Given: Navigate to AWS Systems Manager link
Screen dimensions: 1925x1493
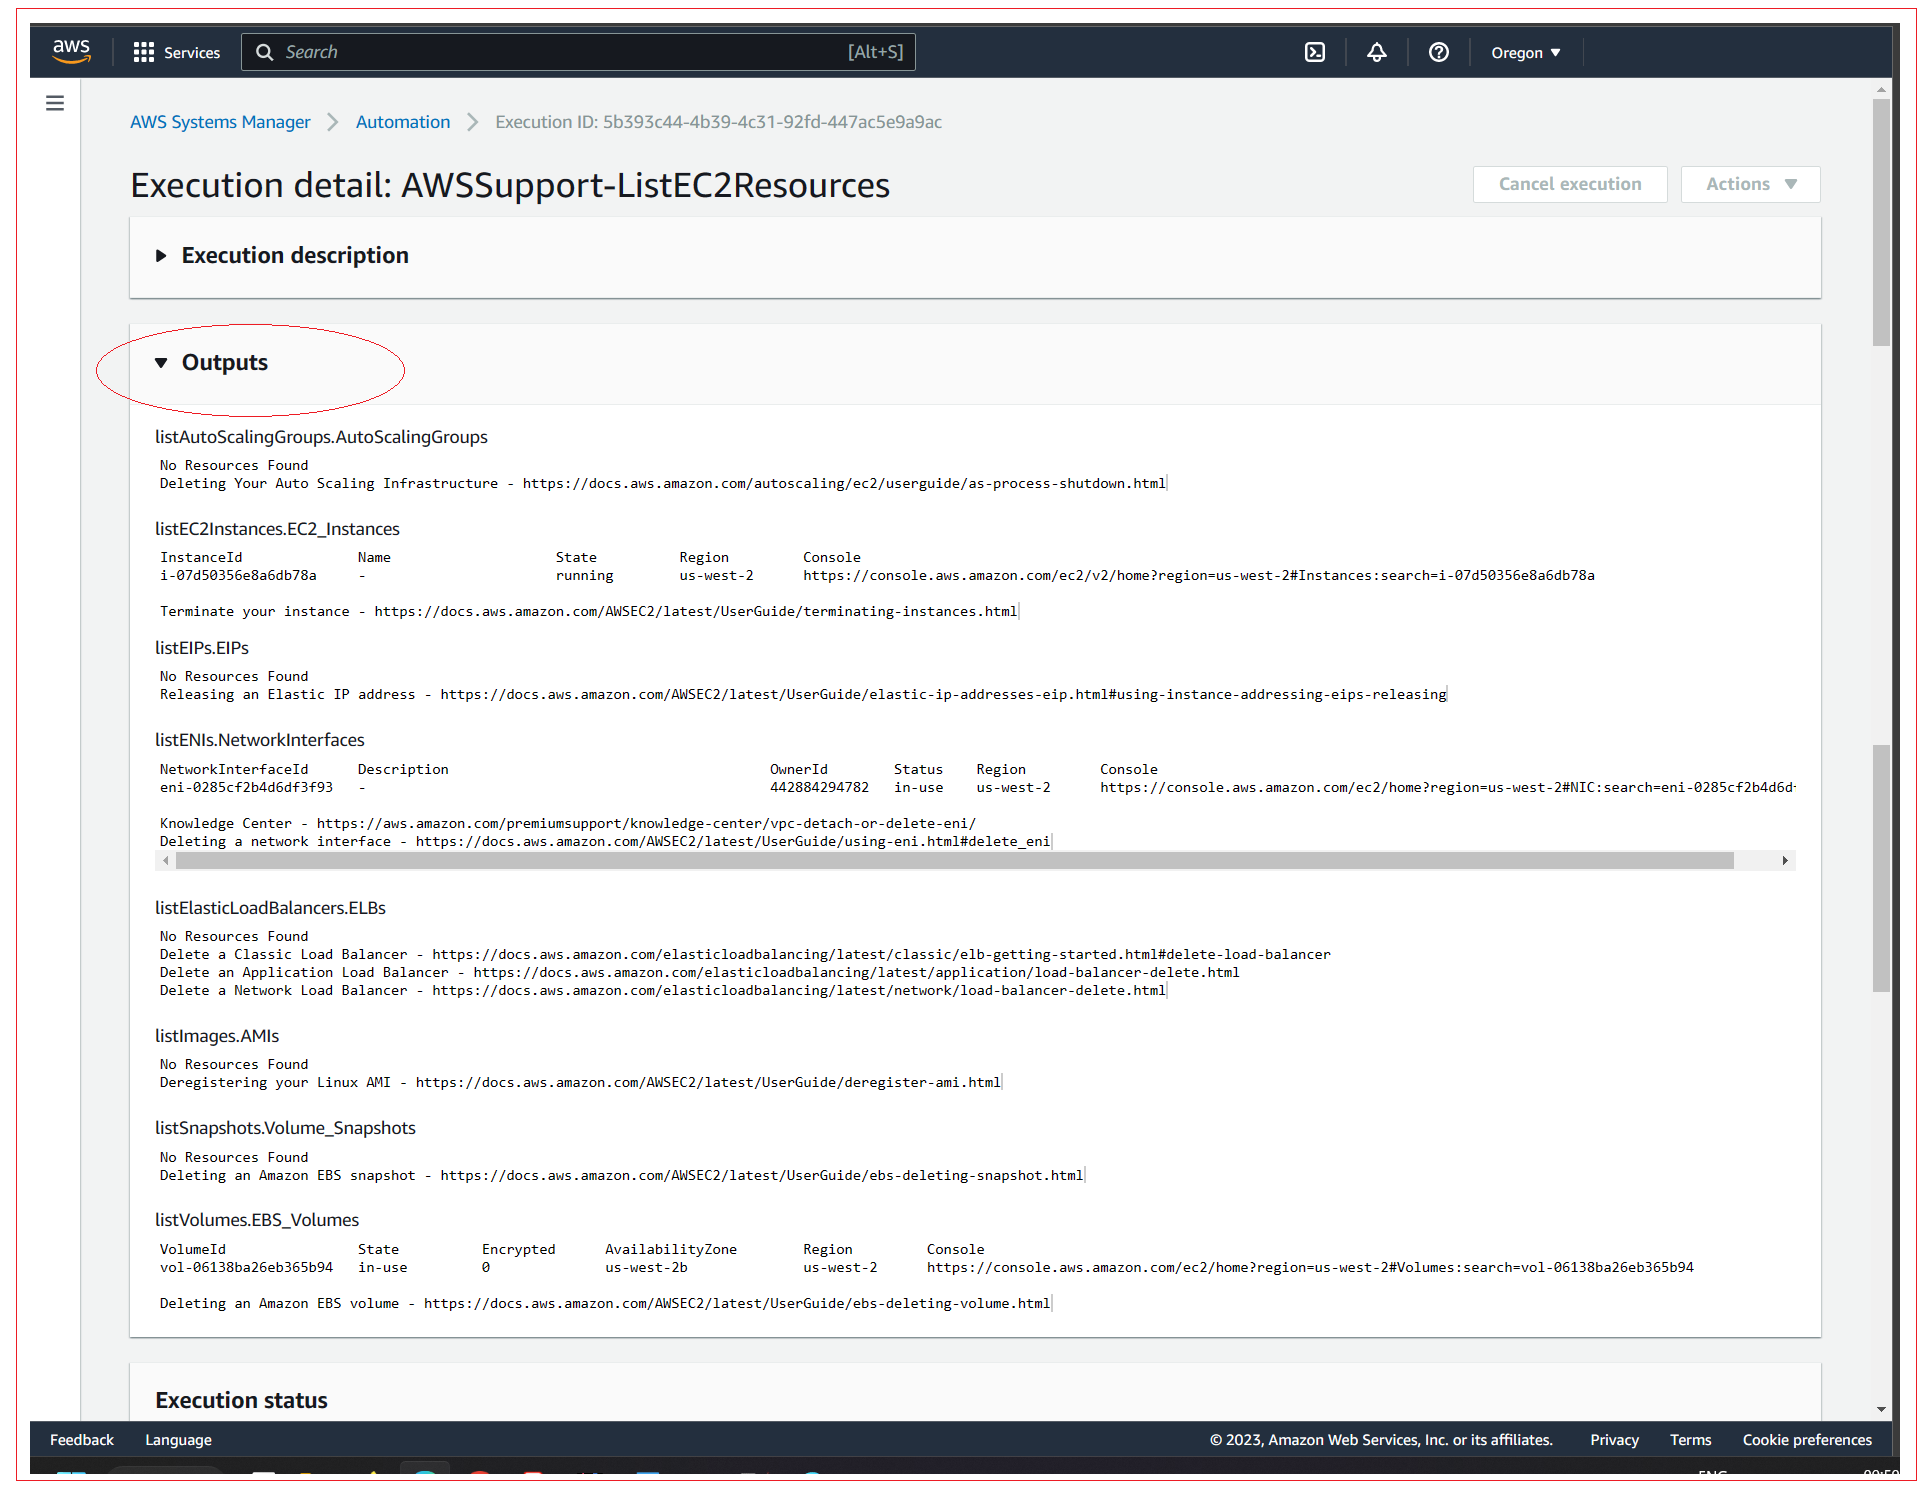Looking at the screenshot, I should coord(219,122).
